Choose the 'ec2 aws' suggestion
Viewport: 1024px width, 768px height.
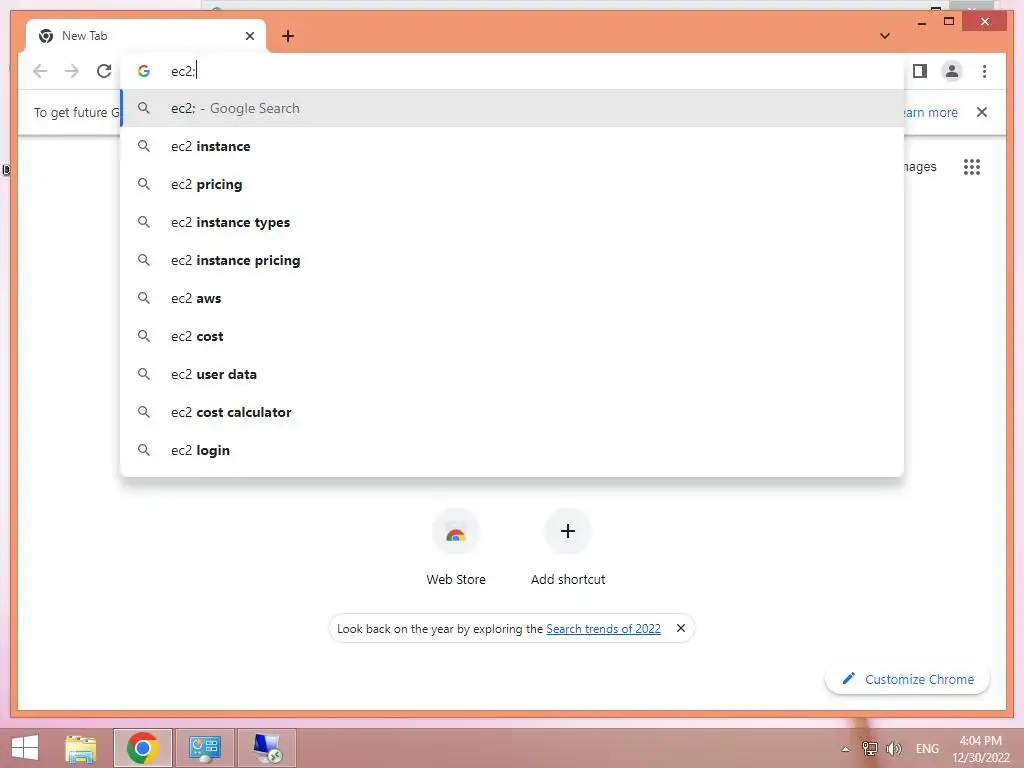coord(513,298)
